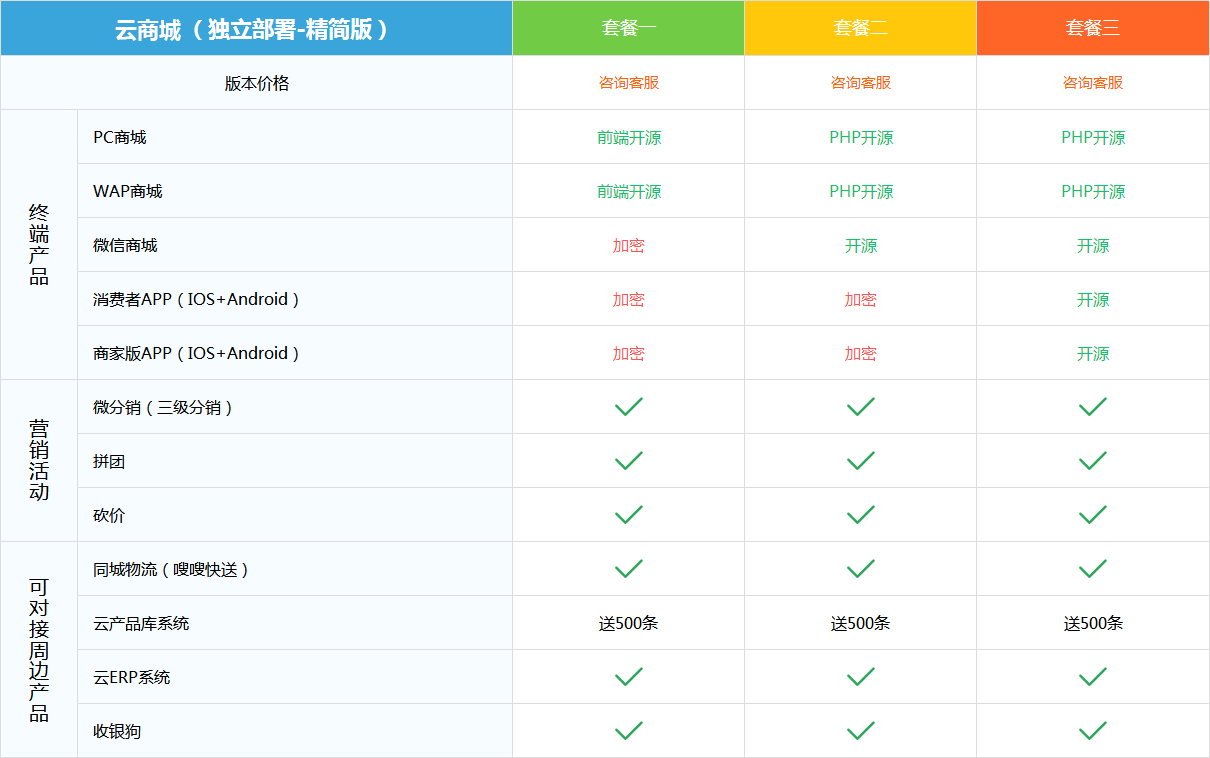Select the 云ERP系统 checkmark under 套餐二
1210x758 pixels.
point(859,676)
